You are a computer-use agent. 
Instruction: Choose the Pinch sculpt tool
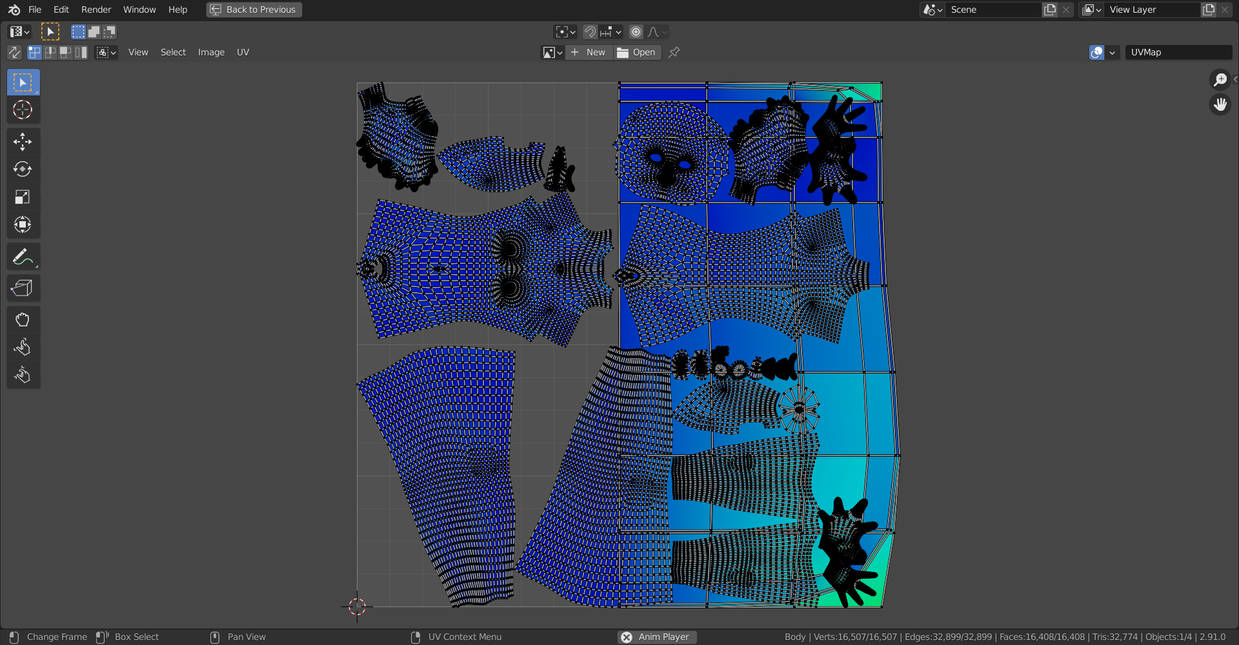[x=23, y=375]
